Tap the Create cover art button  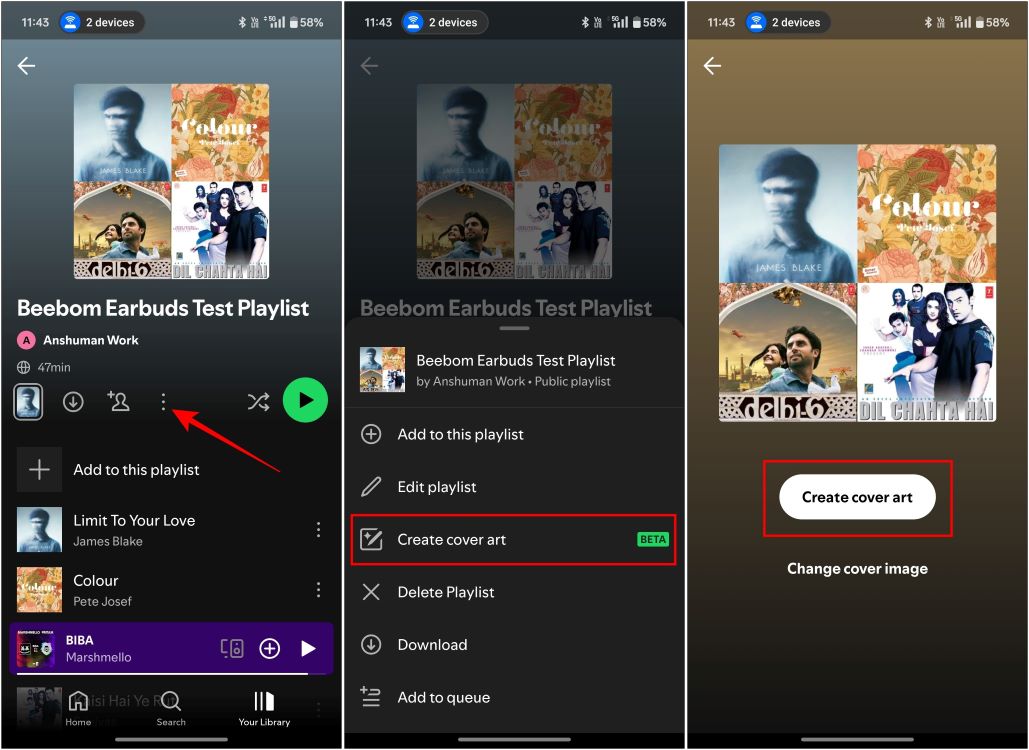coord(856,496)
